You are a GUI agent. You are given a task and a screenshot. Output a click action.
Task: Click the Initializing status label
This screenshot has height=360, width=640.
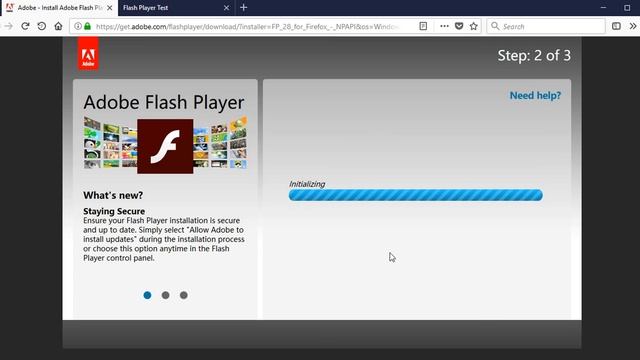307,184
